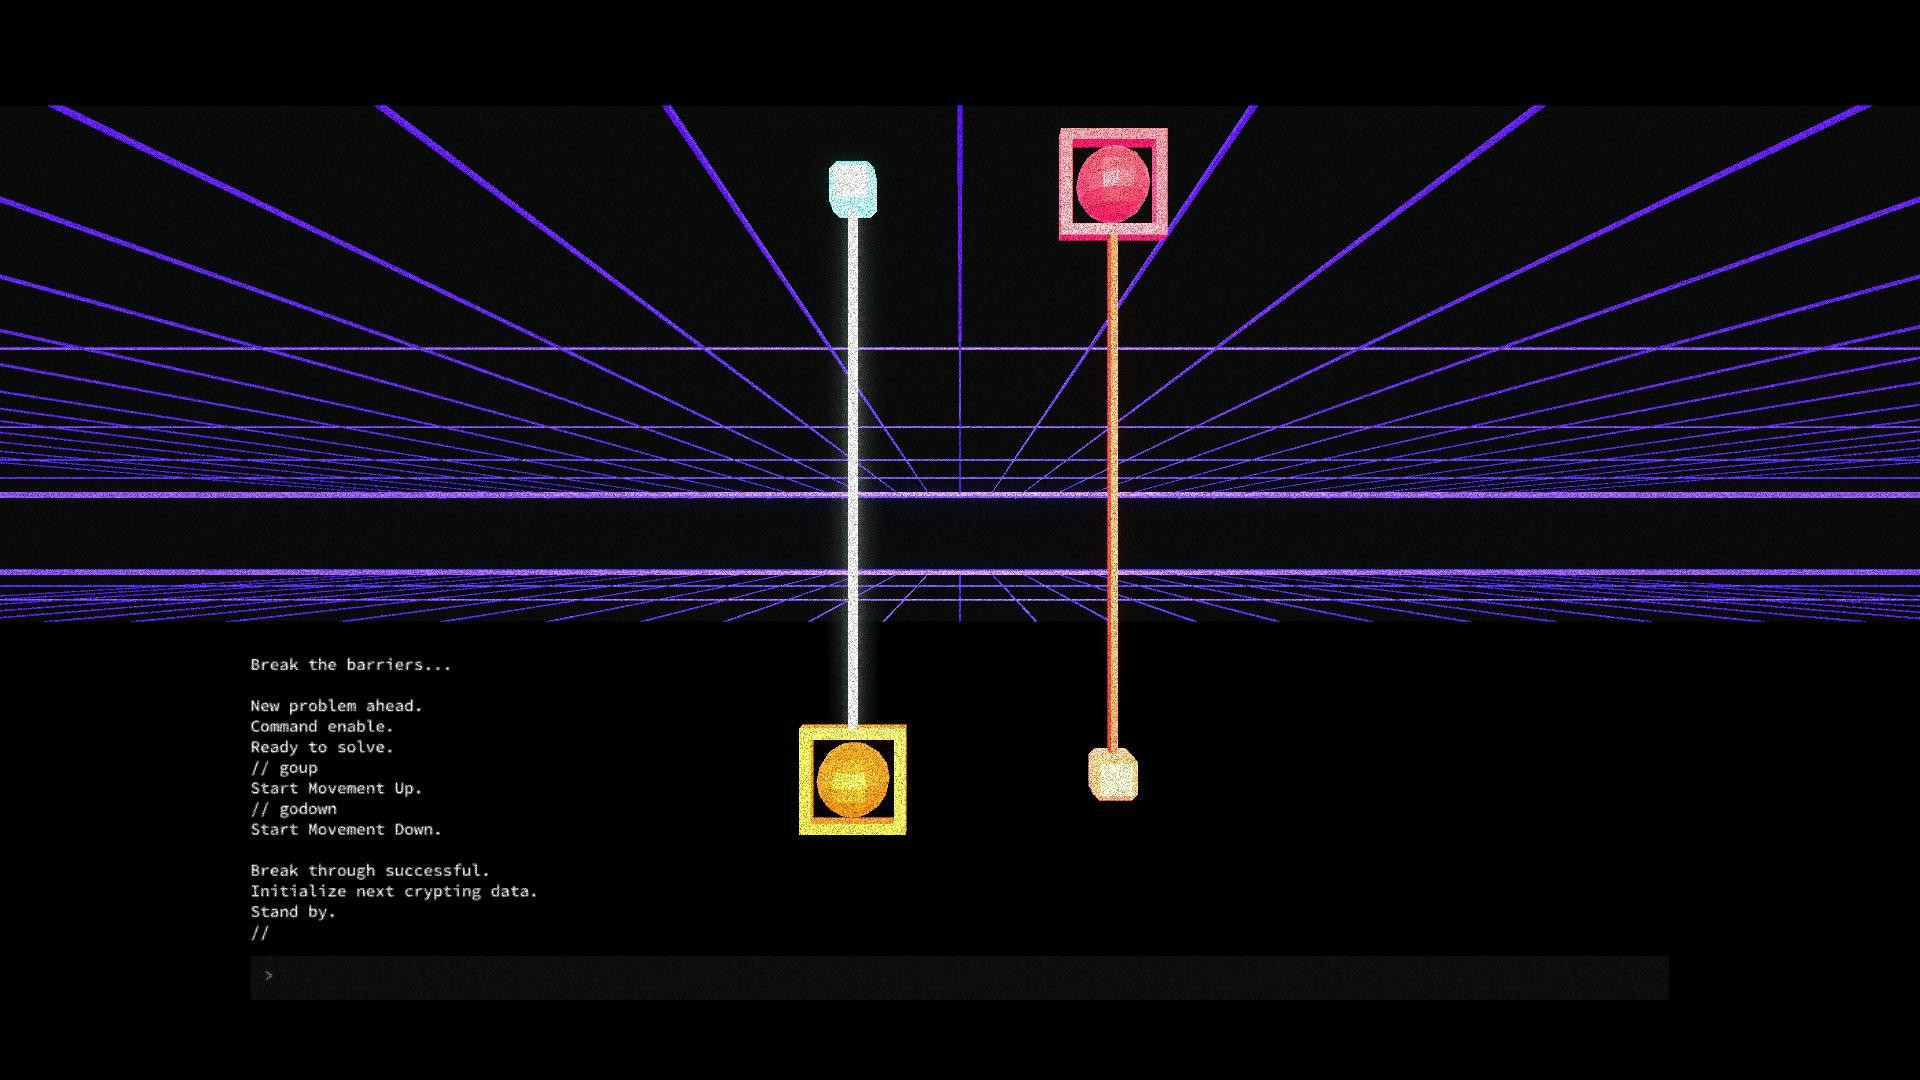1920x1080 pixels.
Task: Click 'Break the barriers...' text
Action: pyautogui.click(x=351, y=665)
